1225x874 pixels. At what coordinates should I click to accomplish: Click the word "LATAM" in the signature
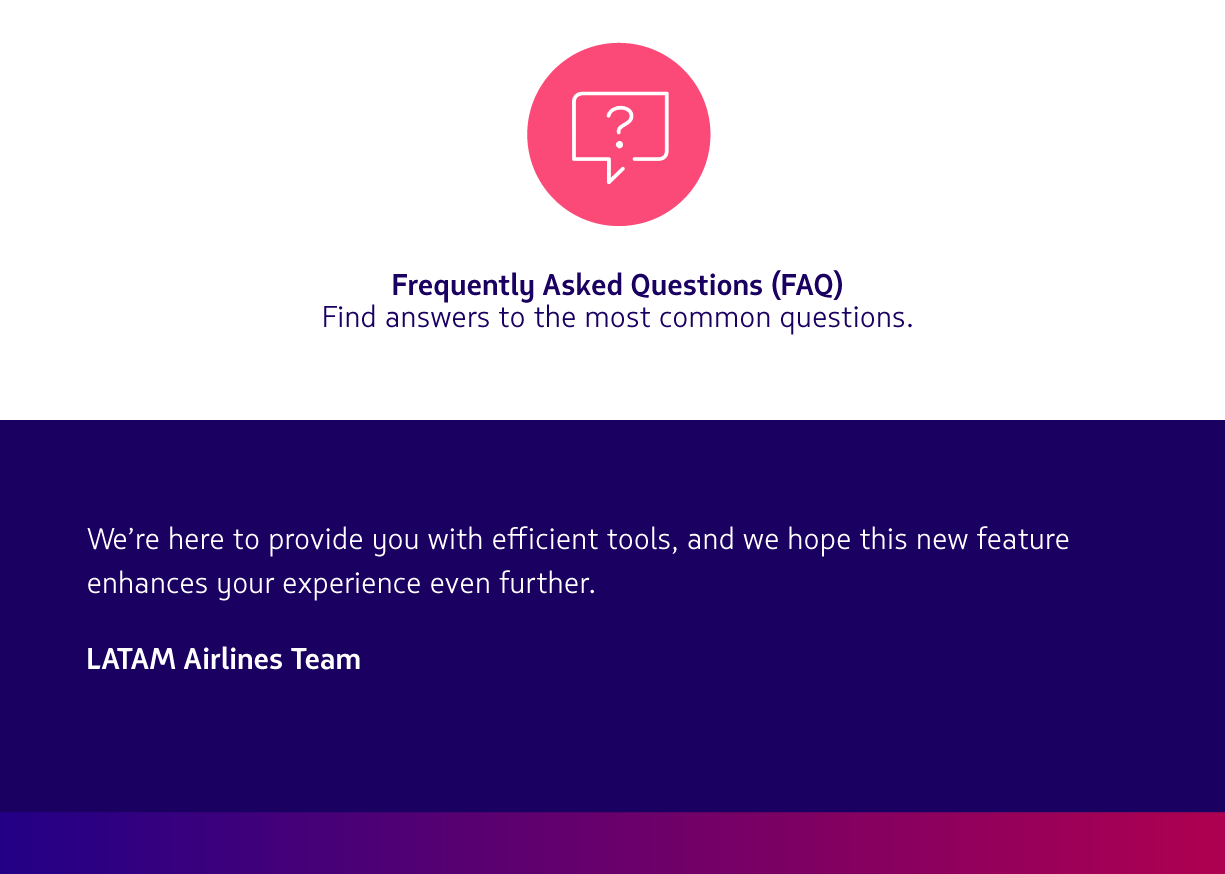(131, 660)
